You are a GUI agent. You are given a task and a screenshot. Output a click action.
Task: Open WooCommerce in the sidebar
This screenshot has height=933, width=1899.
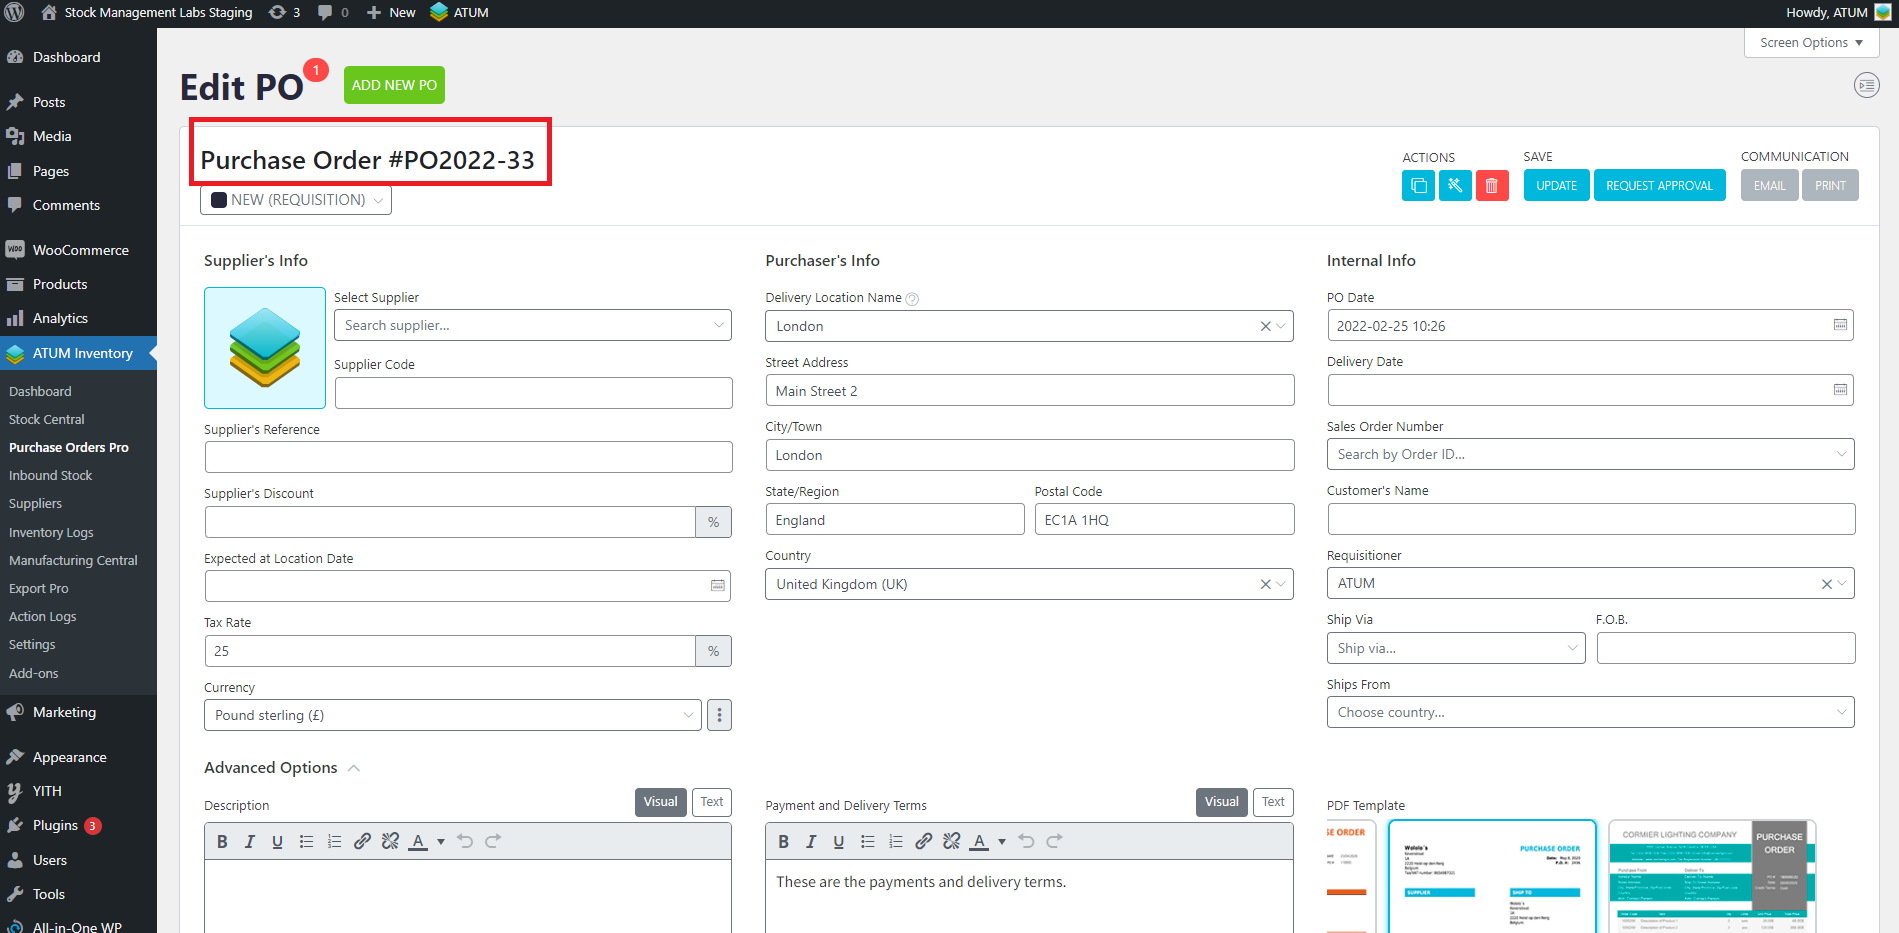pos(80,250)
